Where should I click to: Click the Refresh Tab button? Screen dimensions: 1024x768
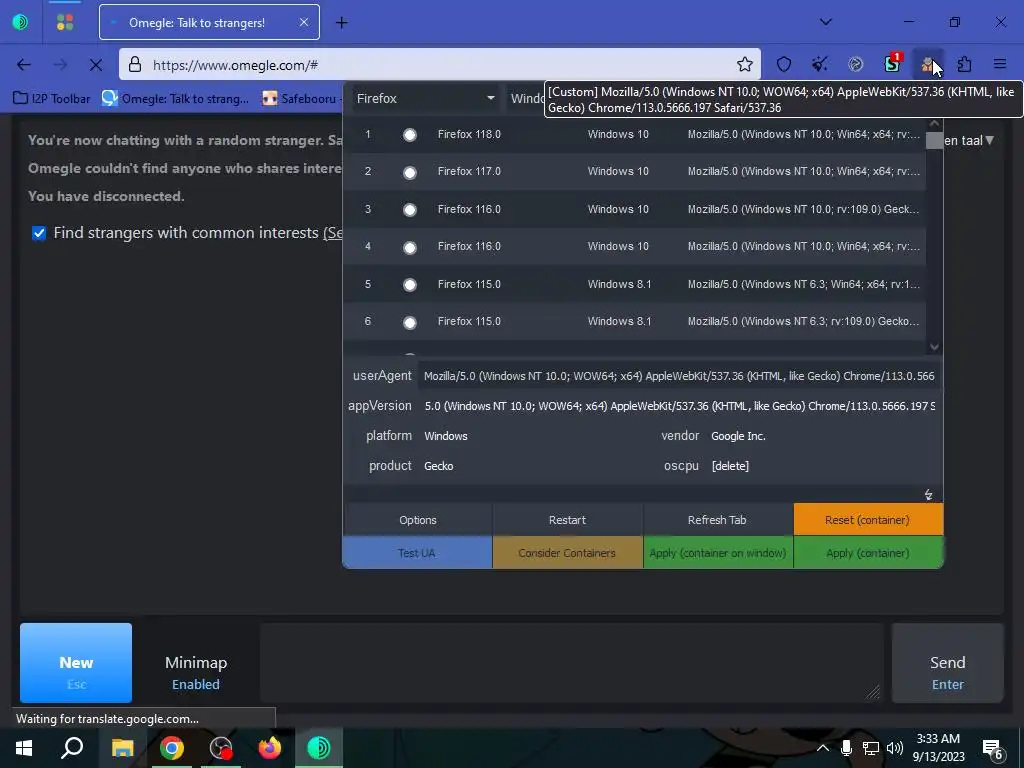coord(717,520)
